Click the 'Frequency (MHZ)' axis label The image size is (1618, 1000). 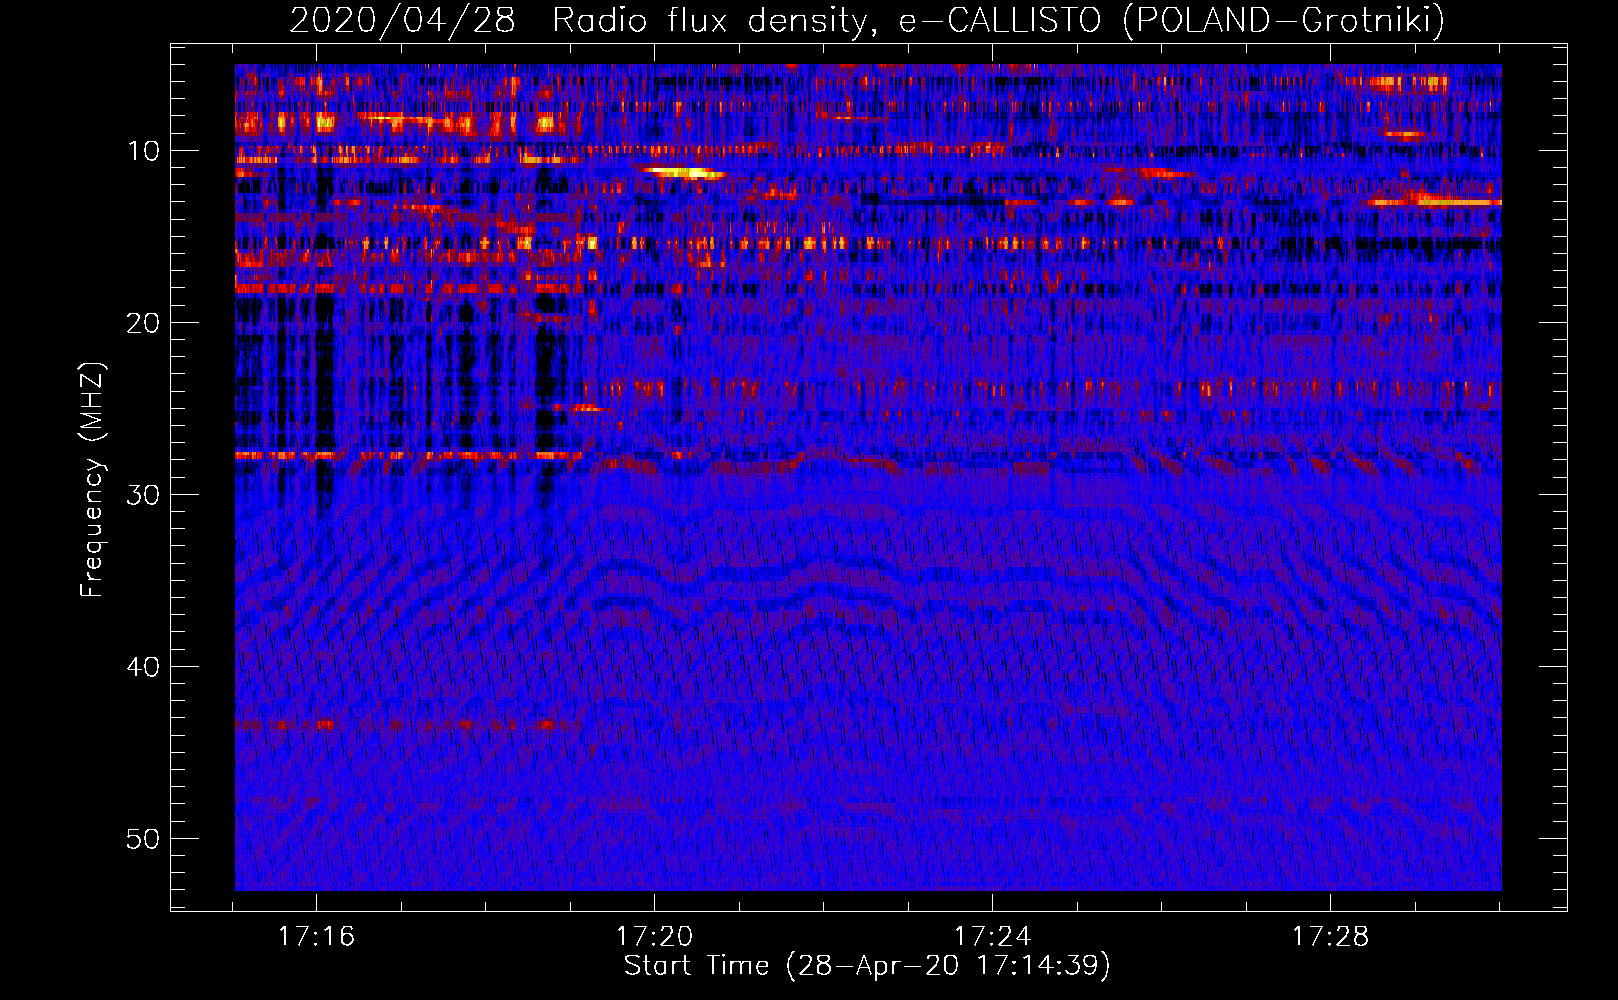tap(91, 480)
